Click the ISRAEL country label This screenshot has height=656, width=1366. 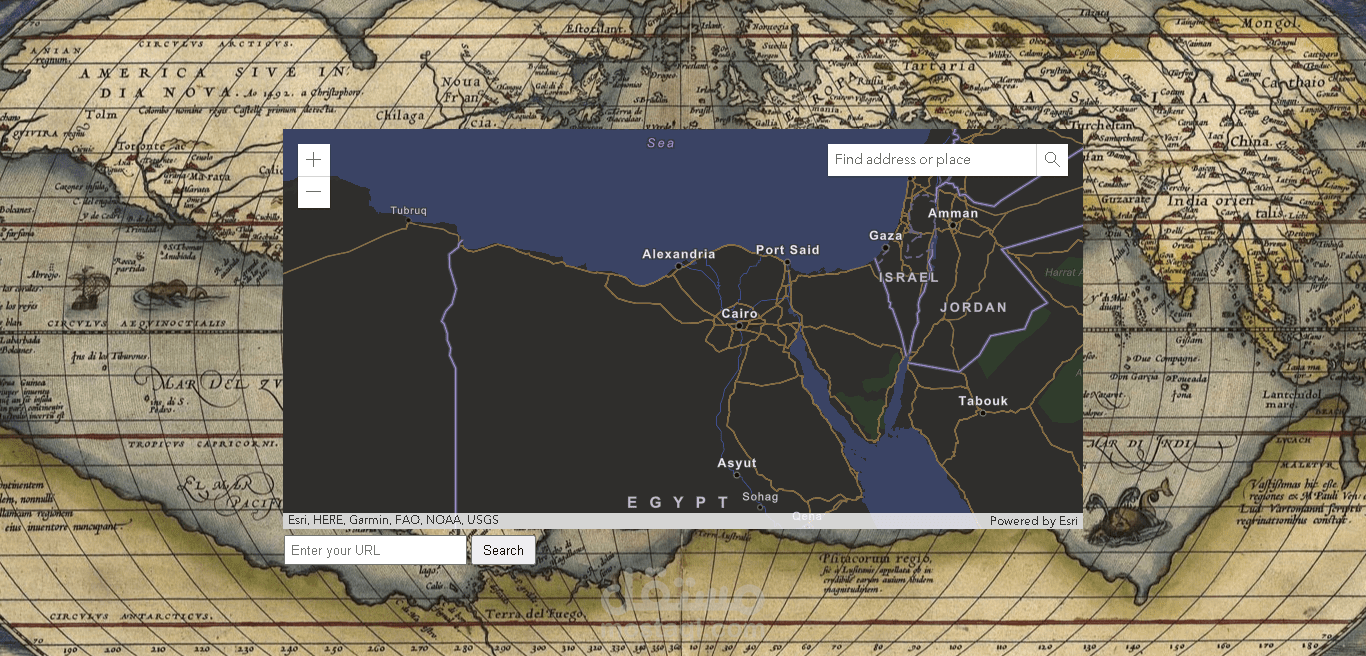click(909, 277)
